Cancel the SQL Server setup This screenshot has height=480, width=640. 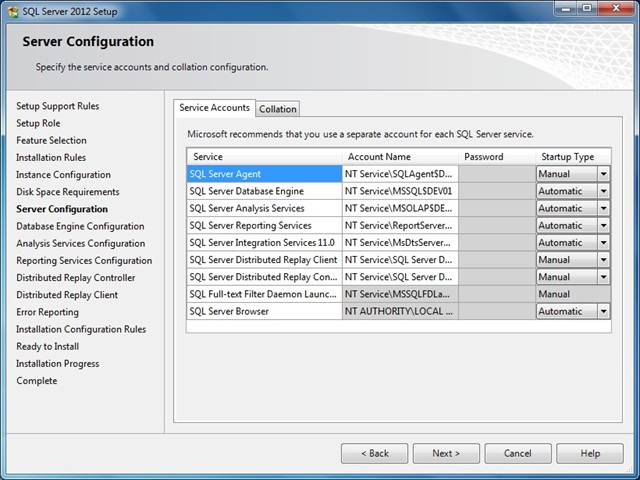coord(518,453)
